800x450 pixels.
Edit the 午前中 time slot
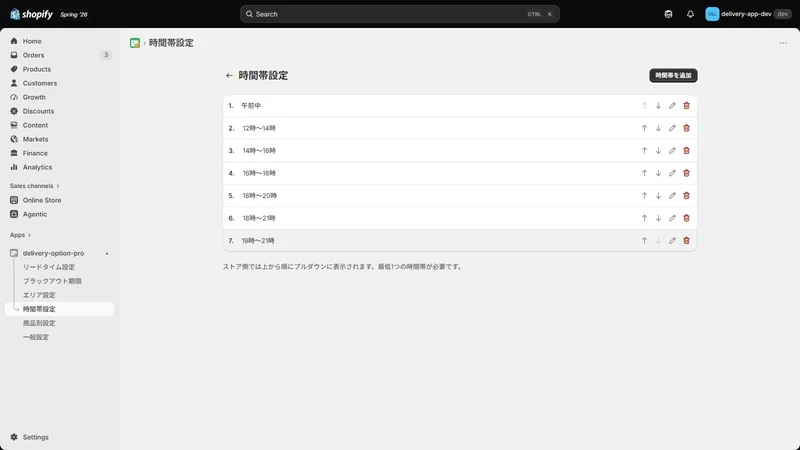click(672, 106)
